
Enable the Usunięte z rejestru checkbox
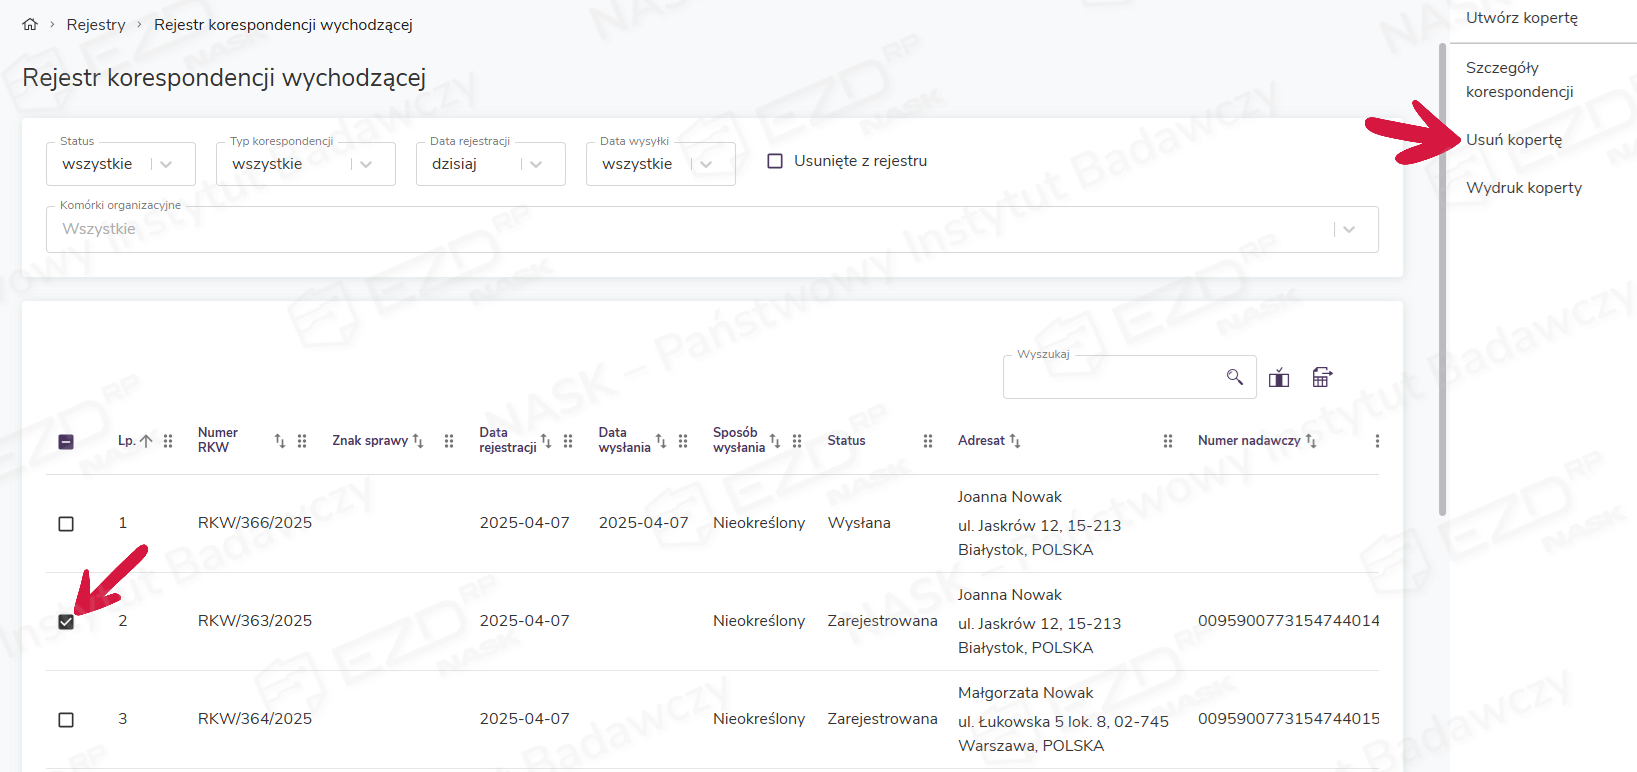pyautogui.click(x=775, y=161)
